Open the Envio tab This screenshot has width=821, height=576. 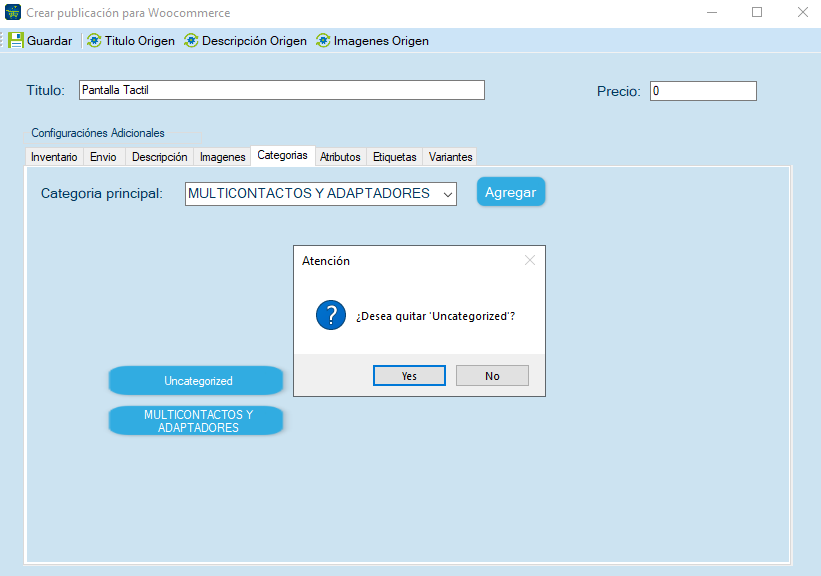[x=103, y=157]
